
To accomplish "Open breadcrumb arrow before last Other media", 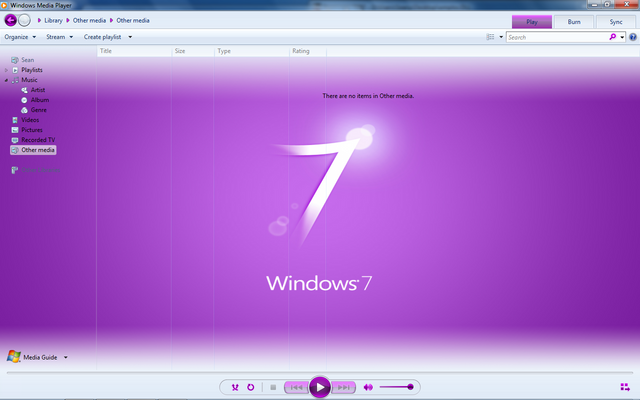I will point(111,20).
